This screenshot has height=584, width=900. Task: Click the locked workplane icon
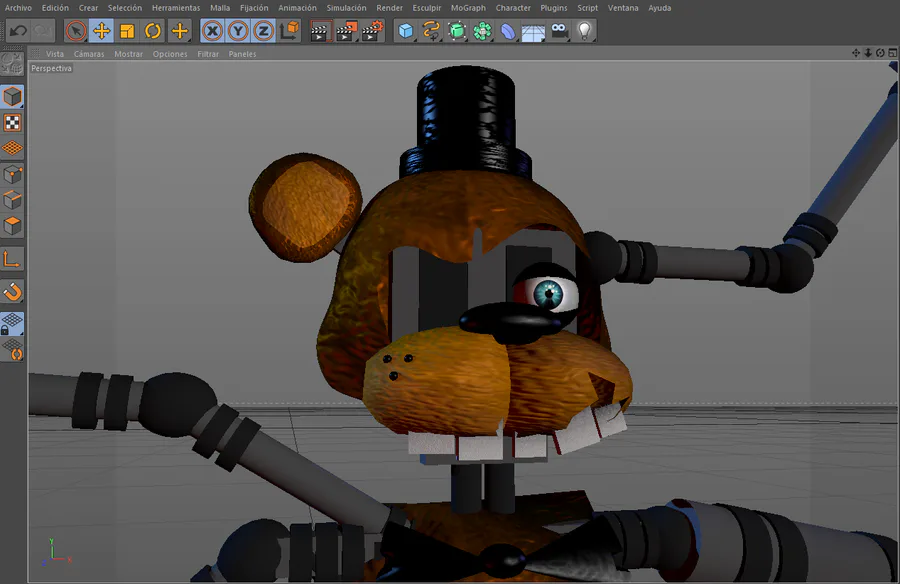coord(12,324)
